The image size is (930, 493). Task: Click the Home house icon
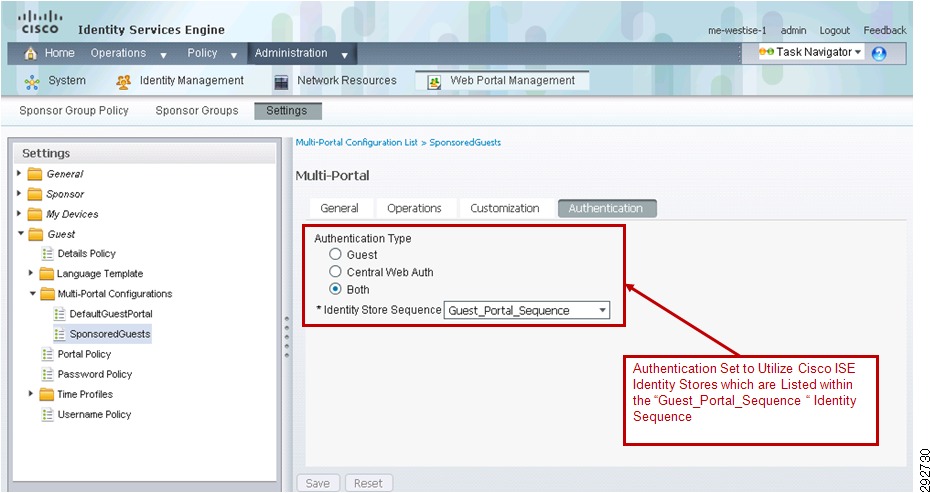tap(30, 53)
